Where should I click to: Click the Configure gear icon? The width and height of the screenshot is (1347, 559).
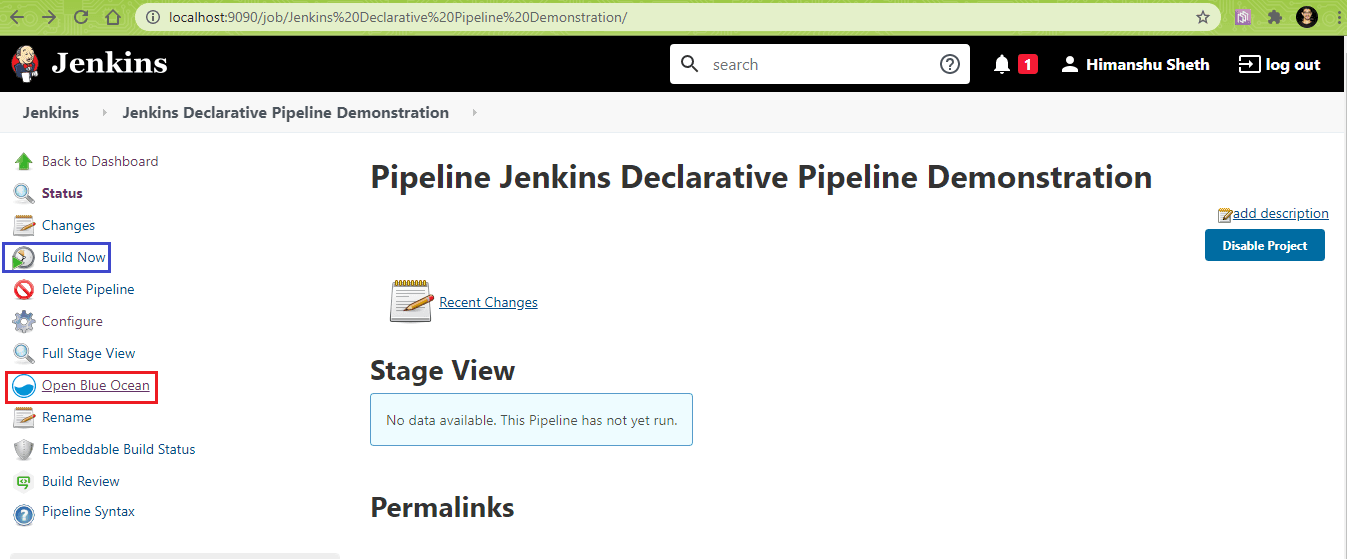pos(24,321)
